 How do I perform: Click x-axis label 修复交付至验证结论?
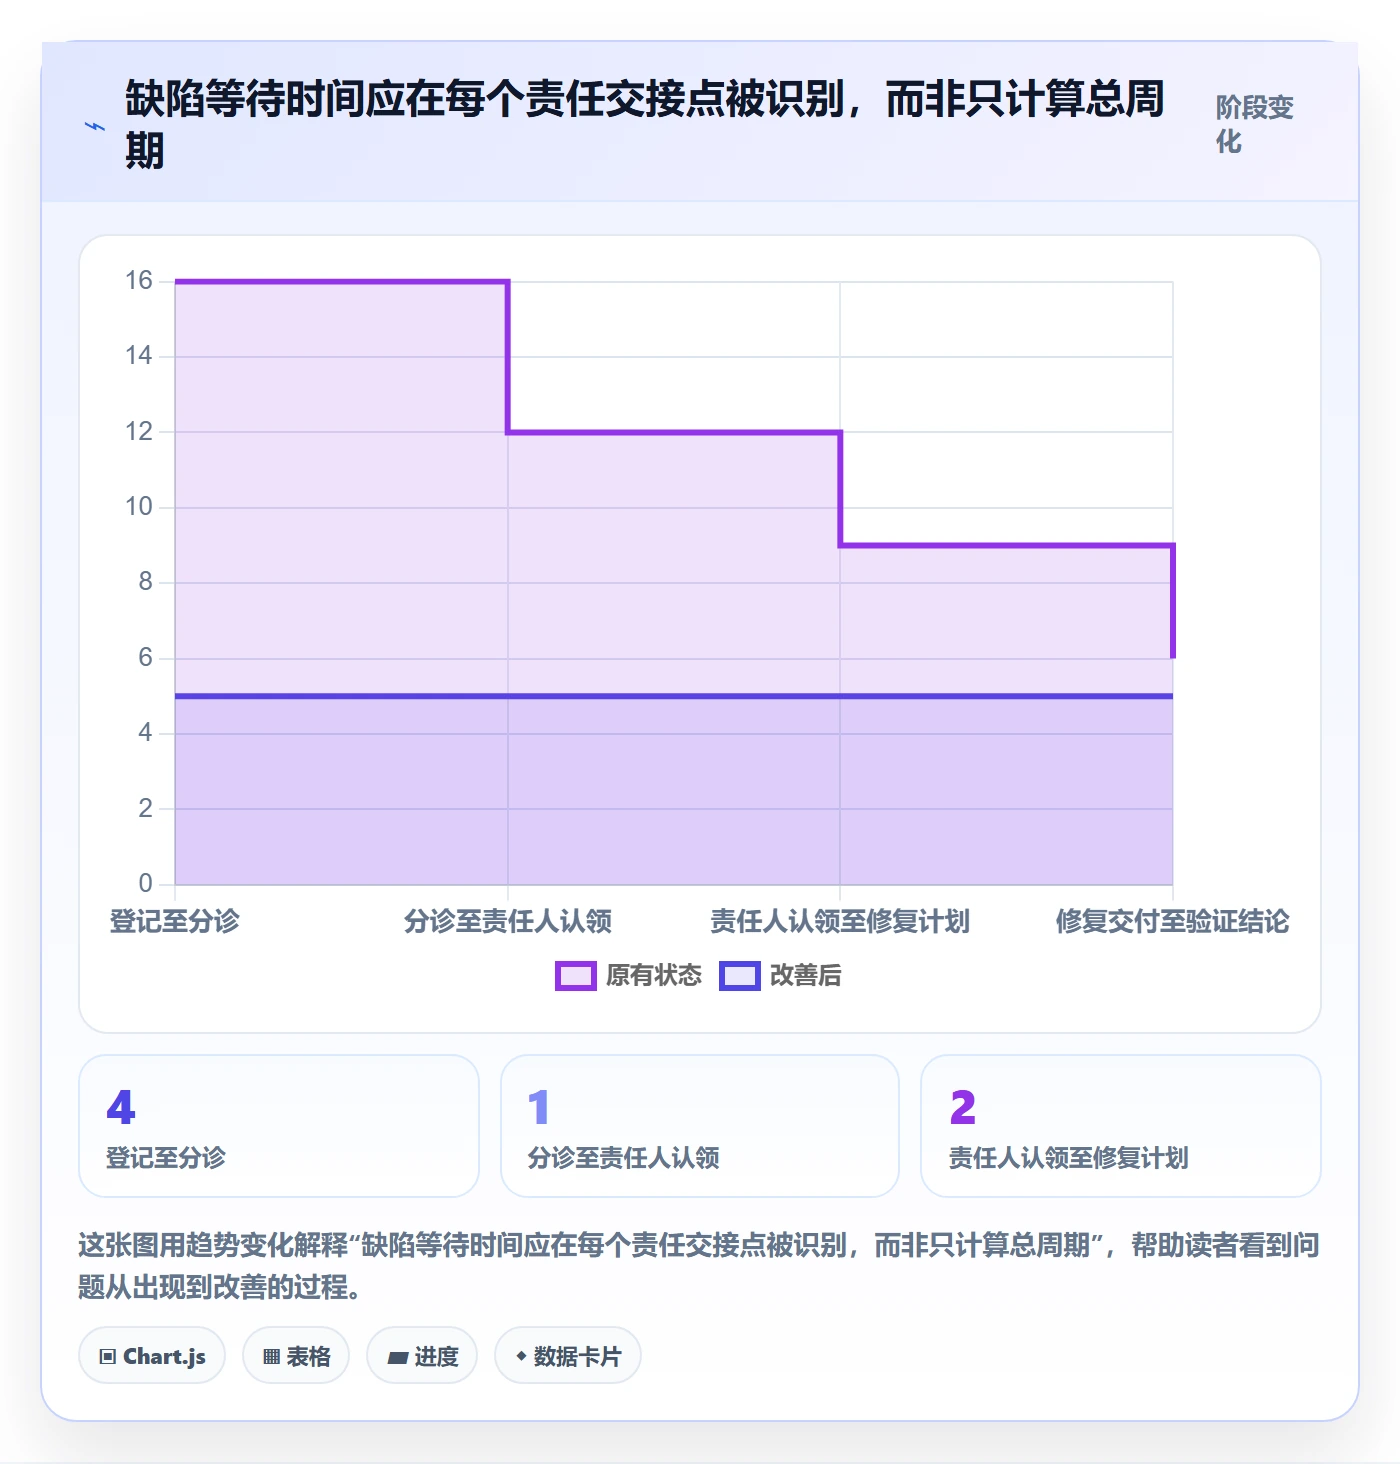[x=1173, y=921]
